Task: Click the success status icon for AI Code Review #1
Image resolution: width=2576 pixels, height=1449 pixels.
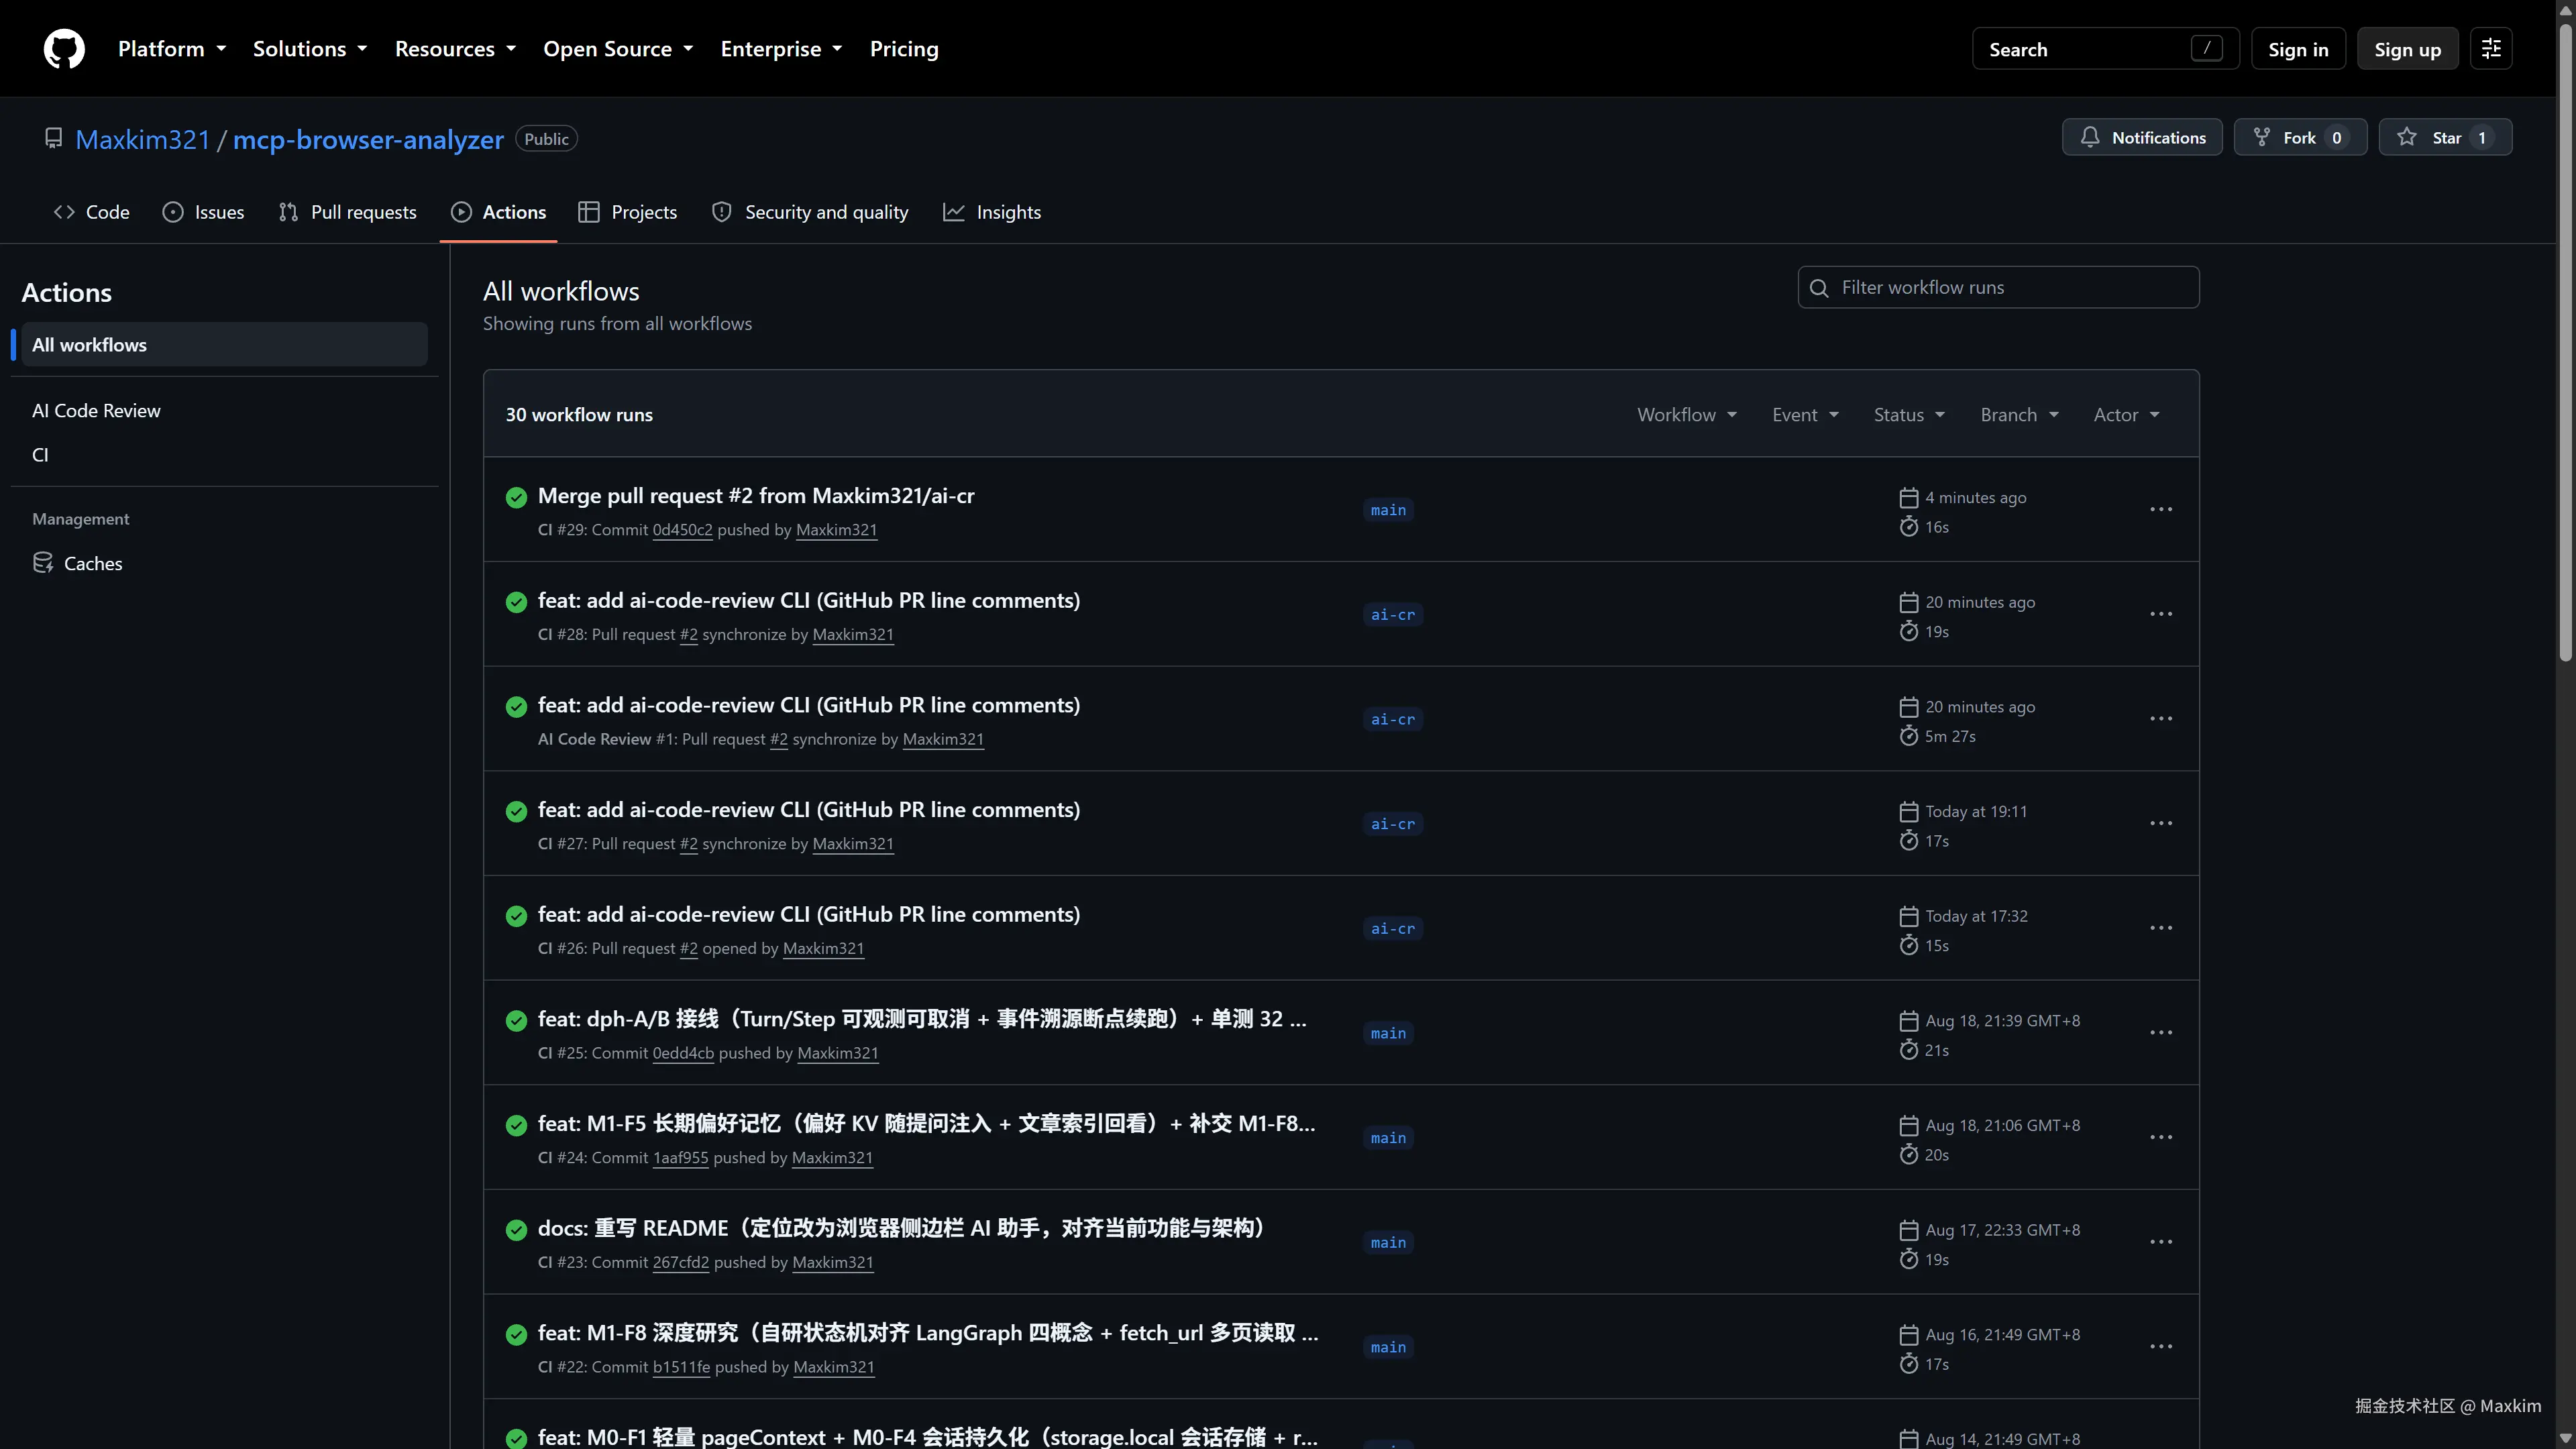Action: (516, 707)
